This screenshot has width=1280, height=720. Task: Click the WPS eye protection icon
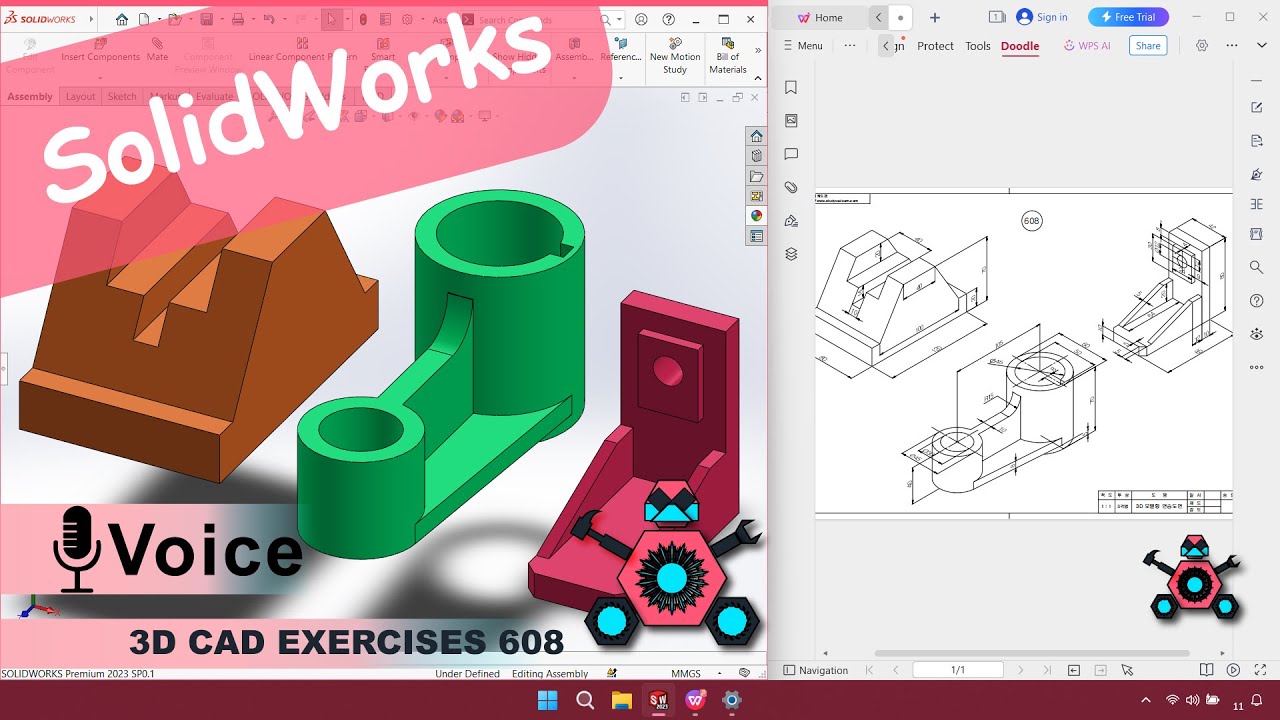1257,334
